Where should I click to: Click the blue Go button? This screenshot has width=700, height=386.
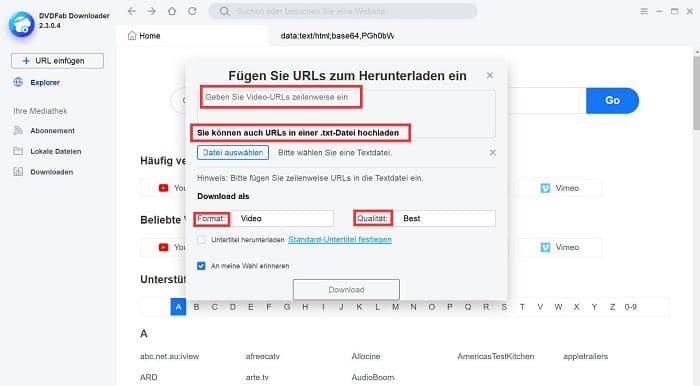(612, 100)
